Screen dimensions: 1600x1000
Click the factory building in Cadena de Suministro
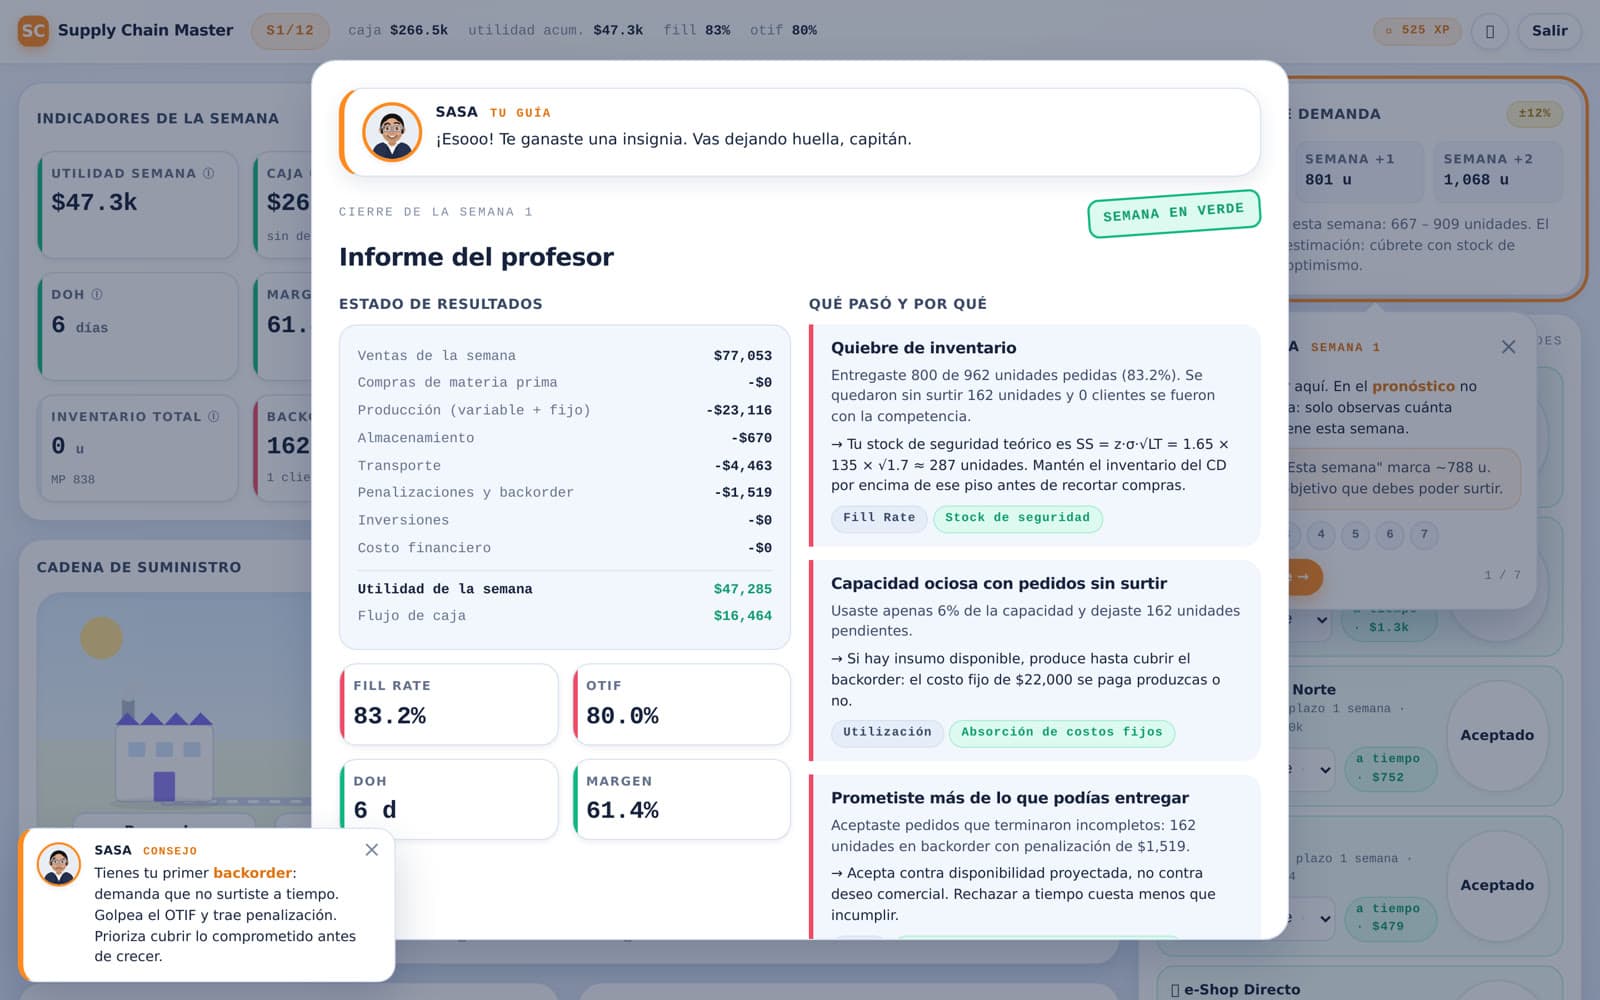click(164, 752)
